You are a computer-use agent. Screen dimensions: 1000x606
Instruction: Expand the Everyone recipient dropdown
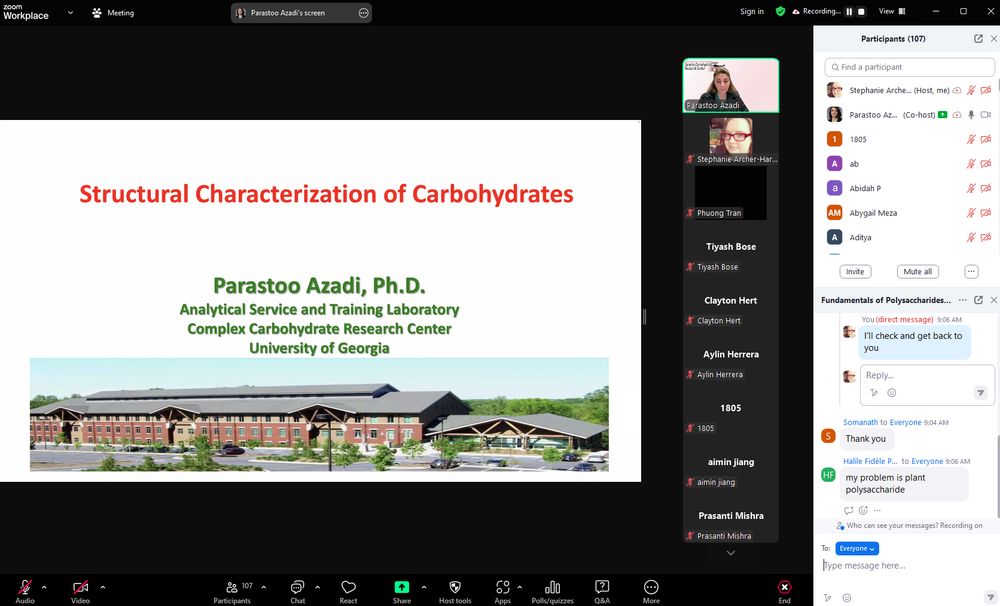857,548
